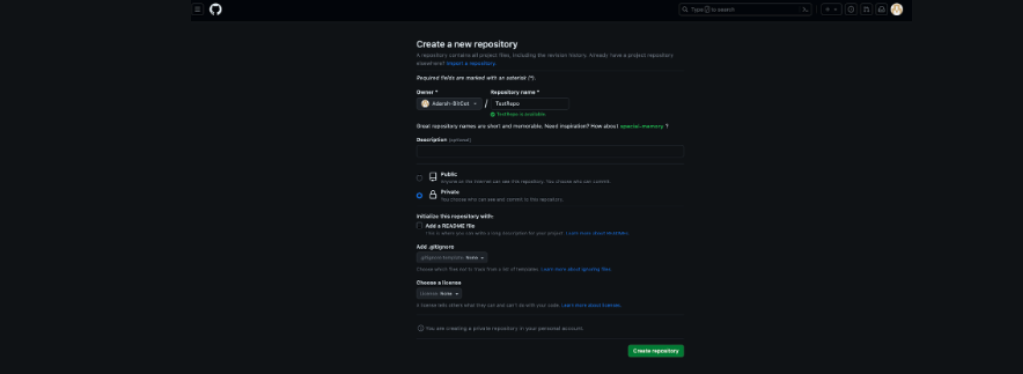Screen dimensions: 1023x374
Task: Click the Create repository button
Action: tap(656, 351)
